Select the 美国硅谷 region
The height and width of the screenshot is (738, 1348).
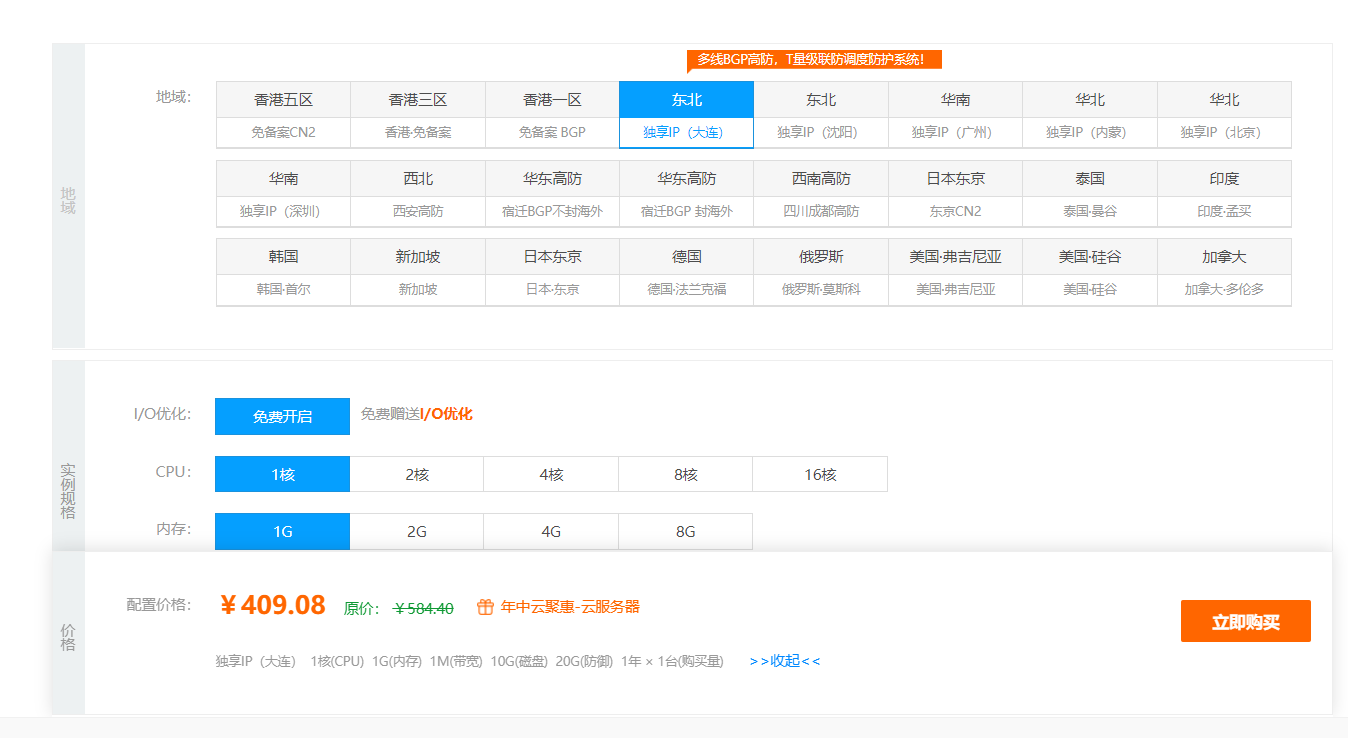click(x=1089, y=272)
